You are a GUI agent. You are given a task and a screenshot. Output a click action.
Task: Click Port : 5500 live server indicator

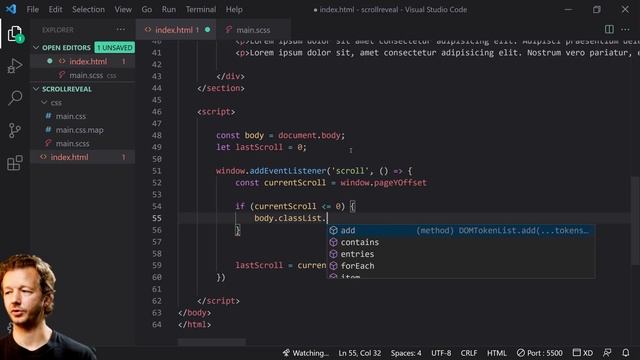tap(539, 353)
